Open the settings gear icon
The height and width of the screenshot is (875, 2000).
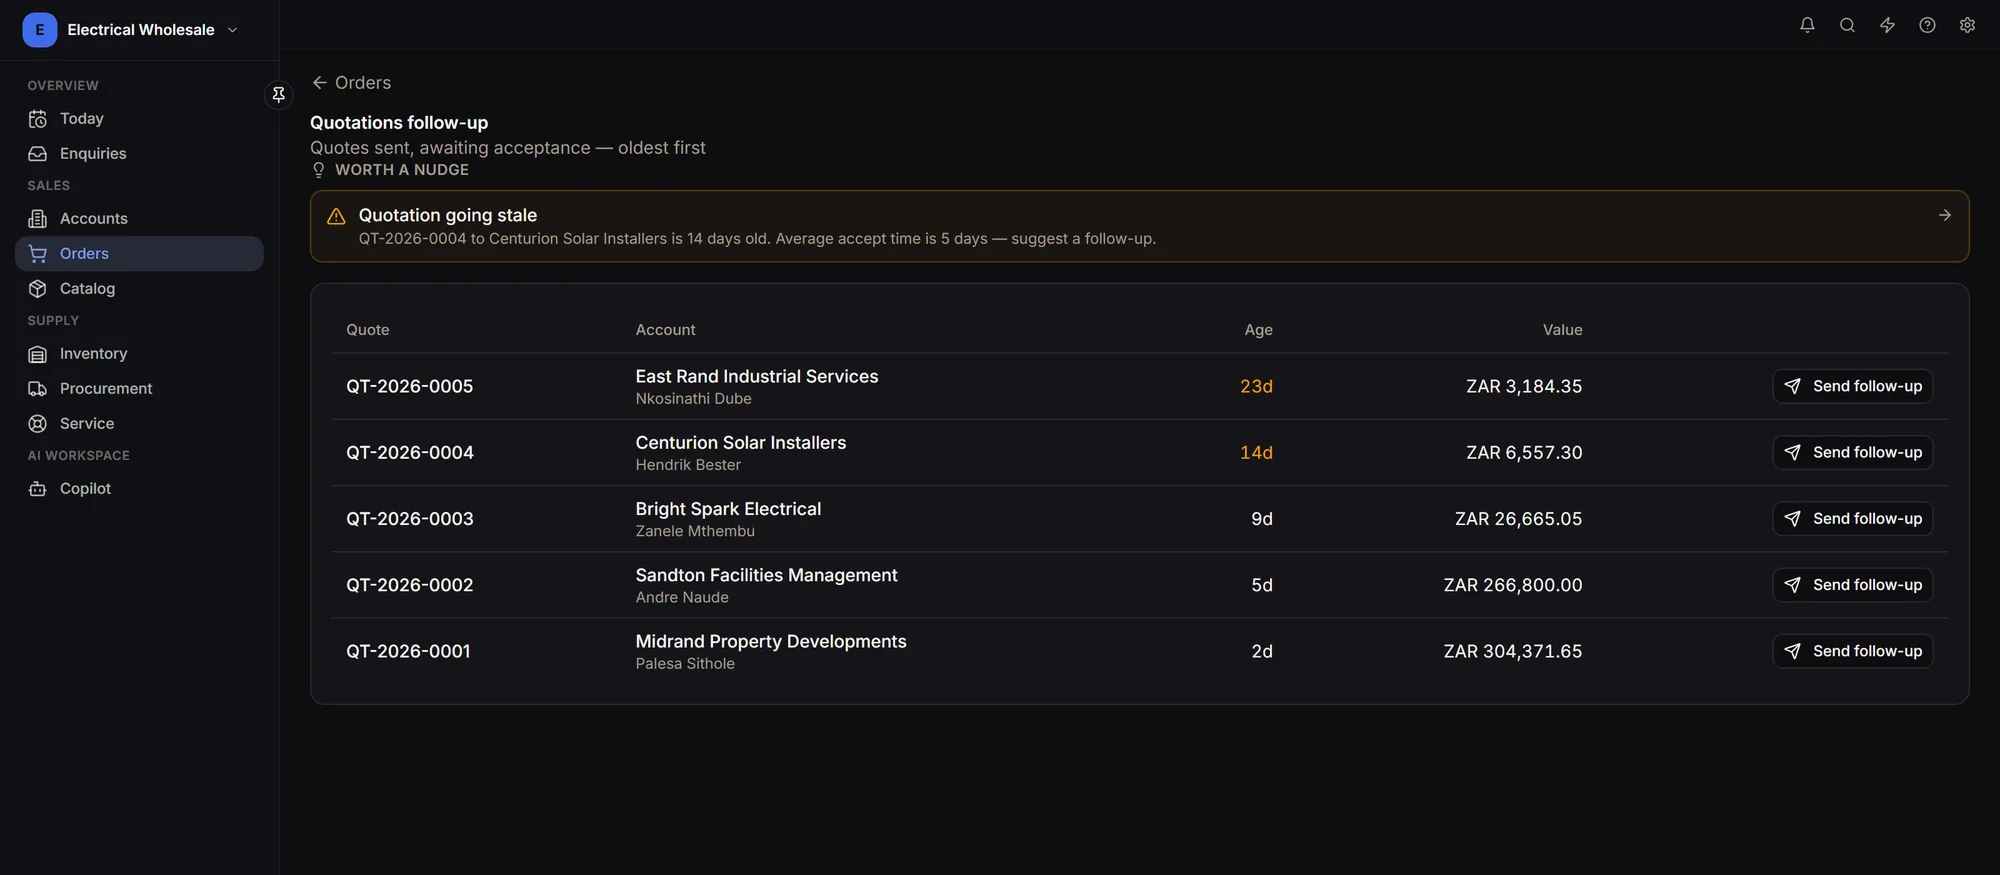1967,25
